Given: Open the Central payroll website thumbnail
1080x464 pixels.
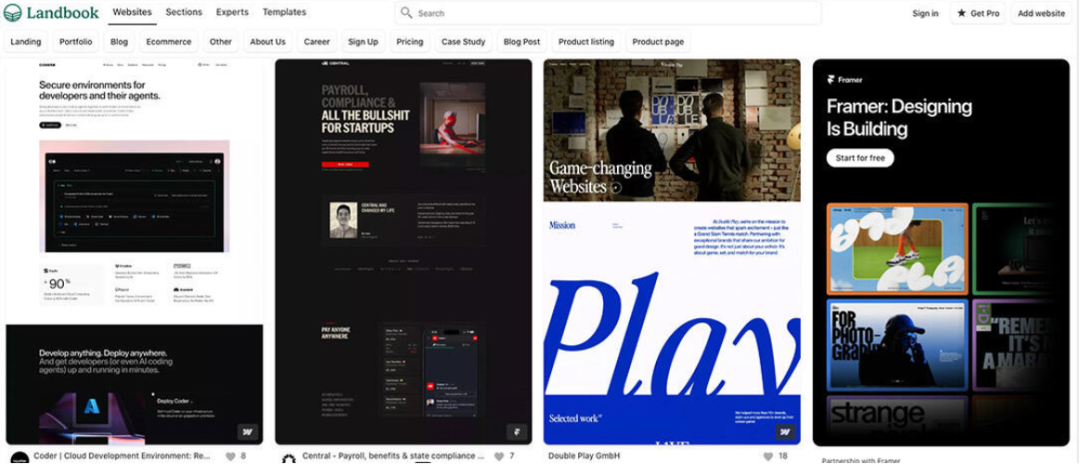Looking at the screenshot, I should [404, 252].
